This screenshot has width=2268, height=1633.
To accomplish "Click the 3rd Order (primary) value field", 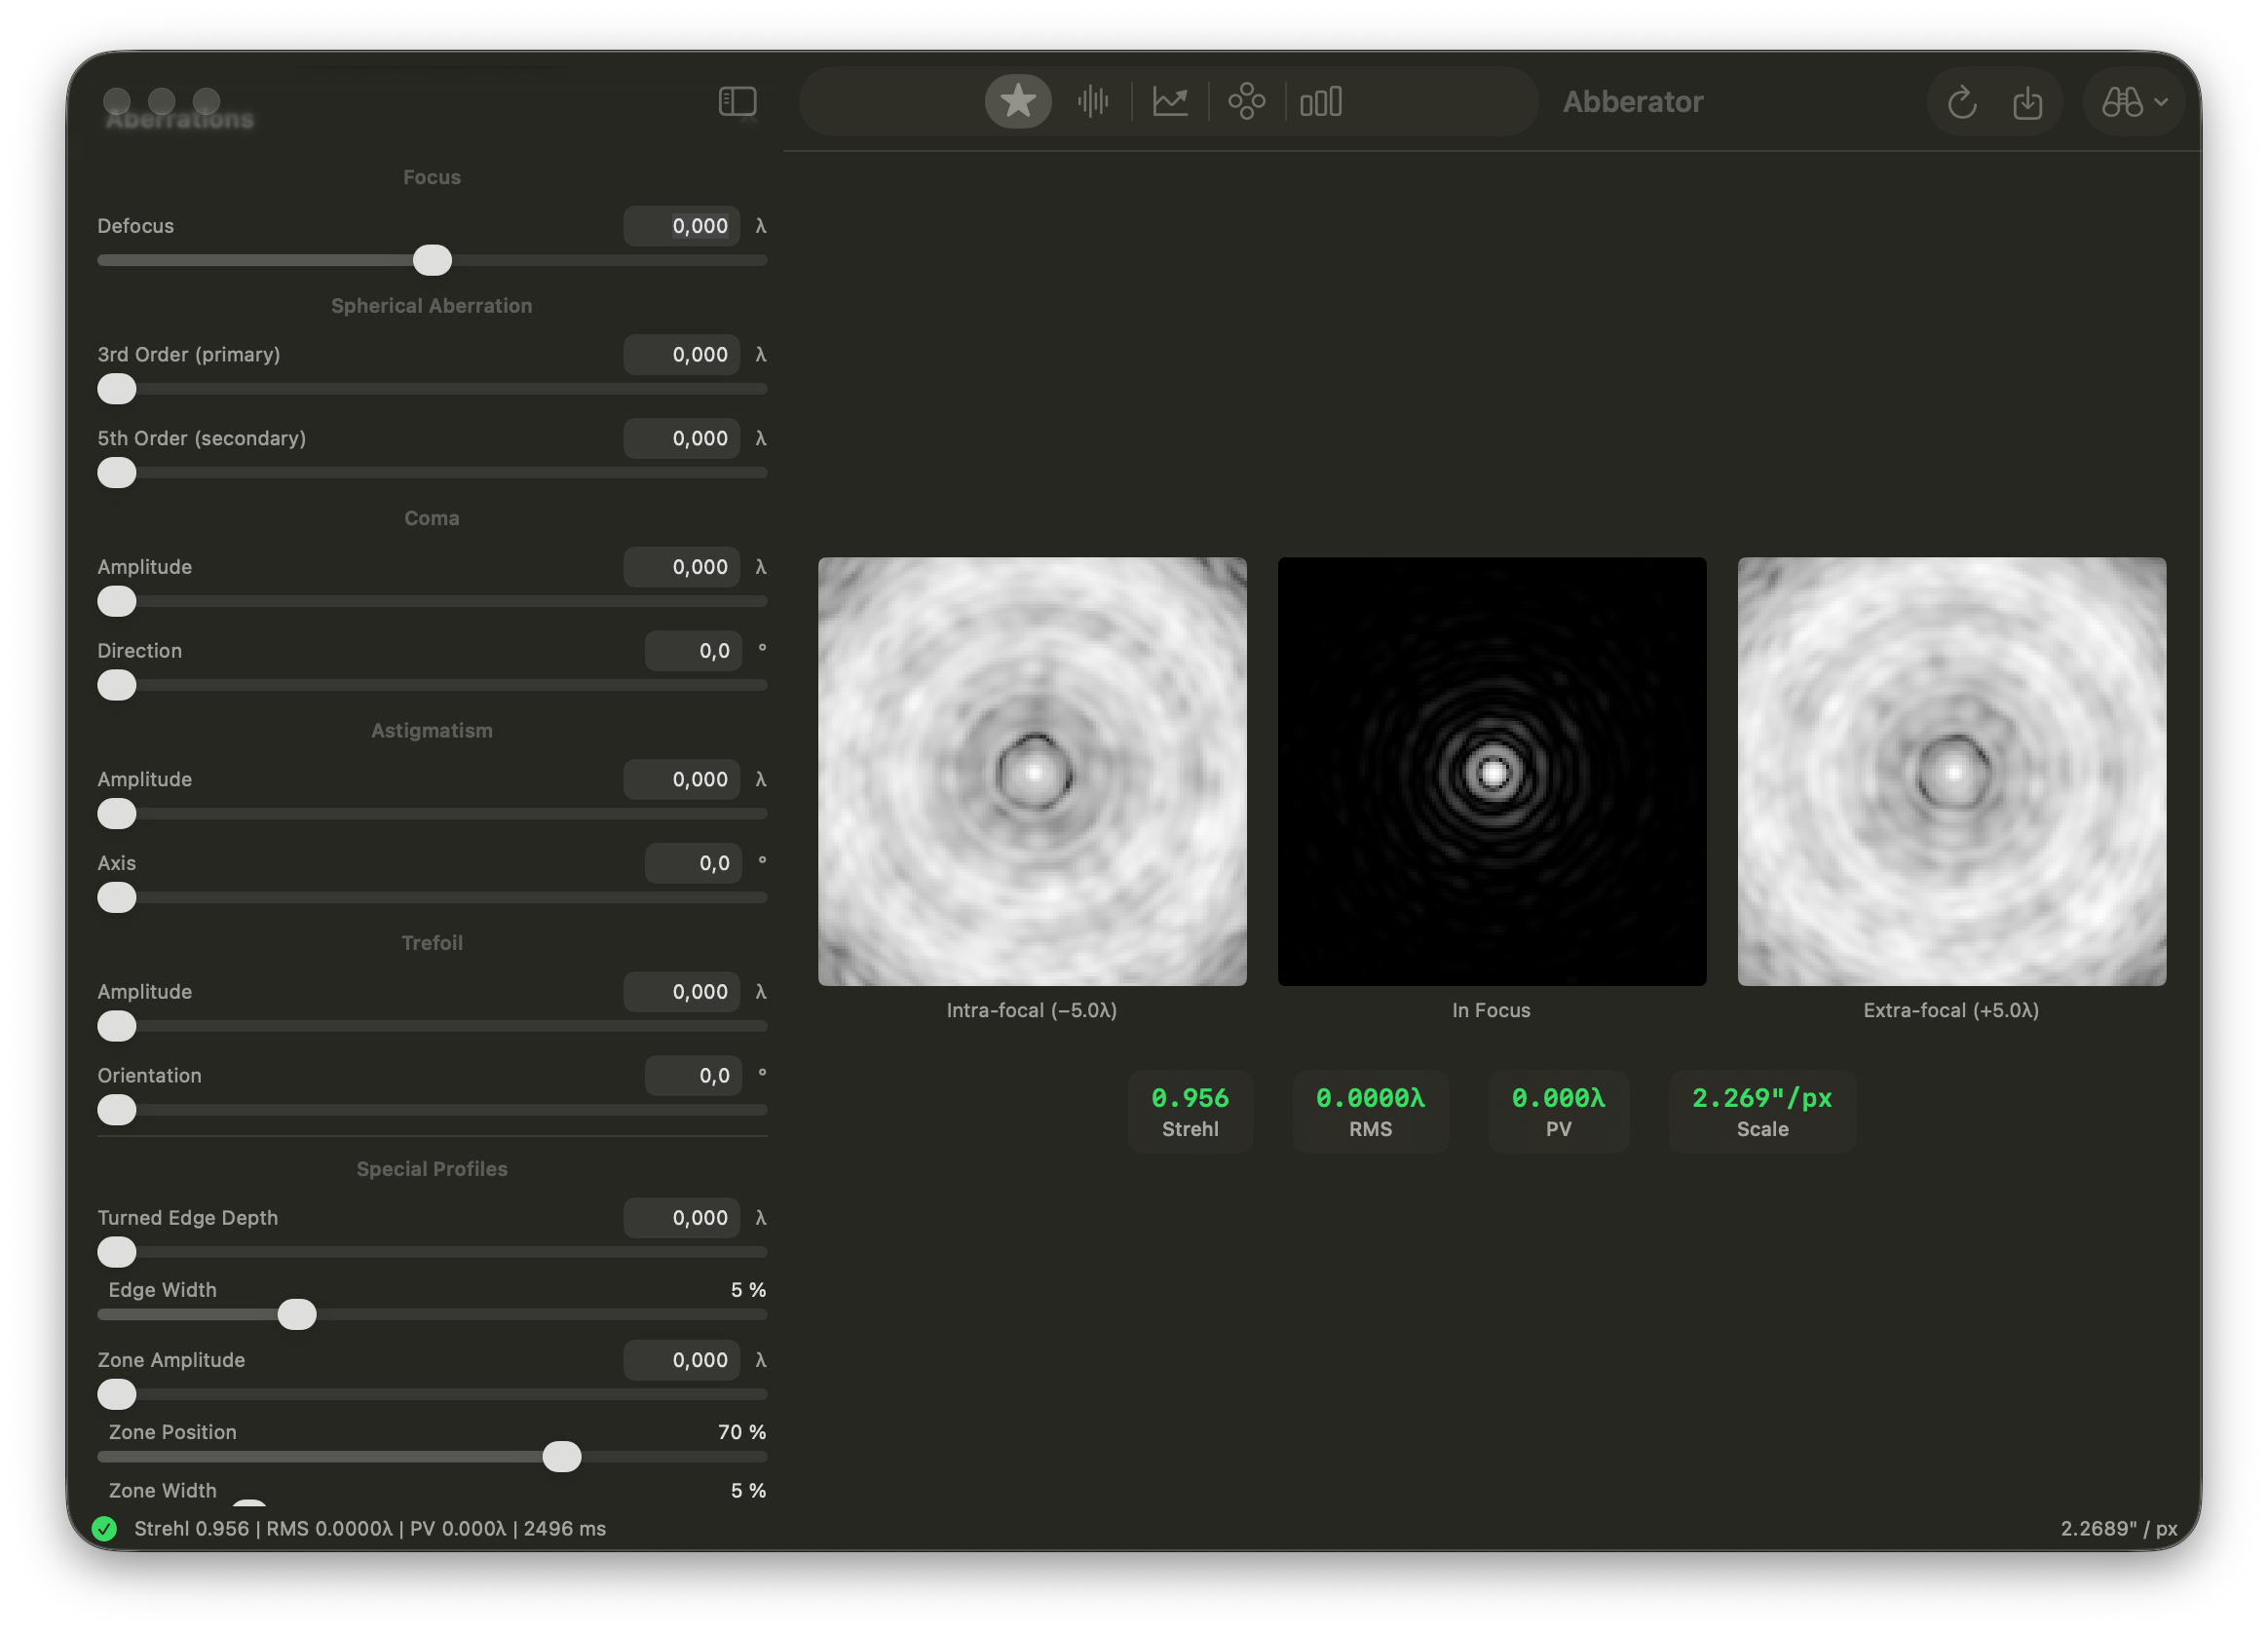I will click(682, 355).
